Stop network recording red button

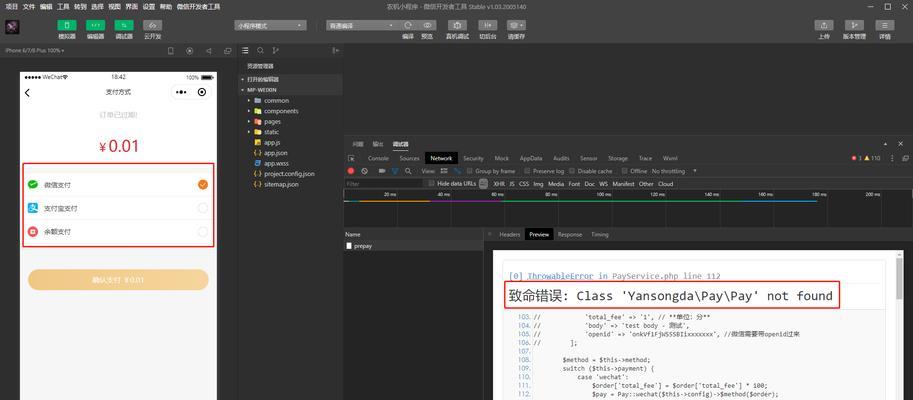351,171
